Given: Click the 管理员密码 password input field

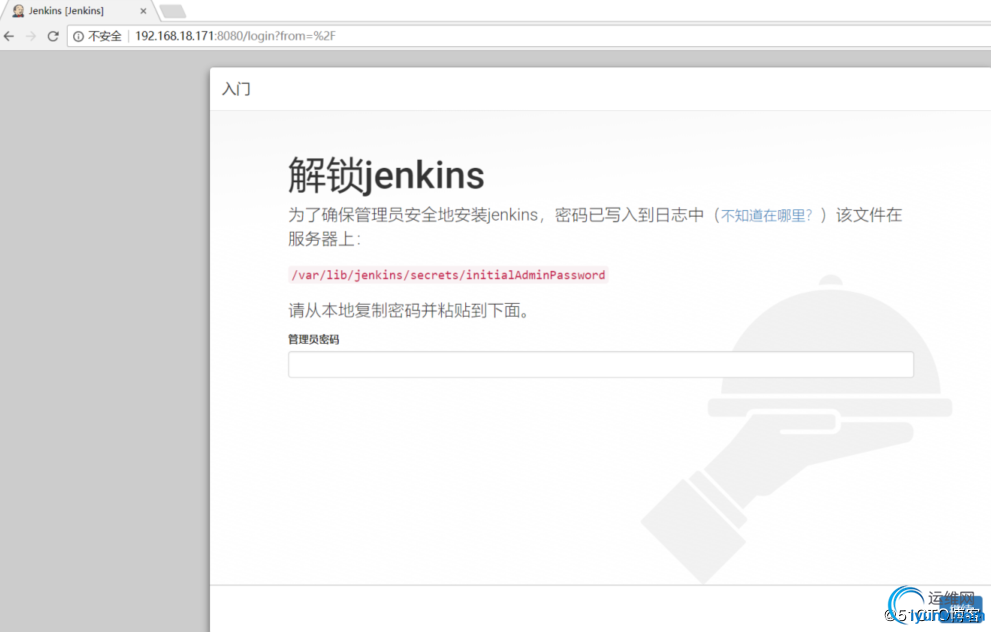Looking at the screenshot, I should point(600,365).
